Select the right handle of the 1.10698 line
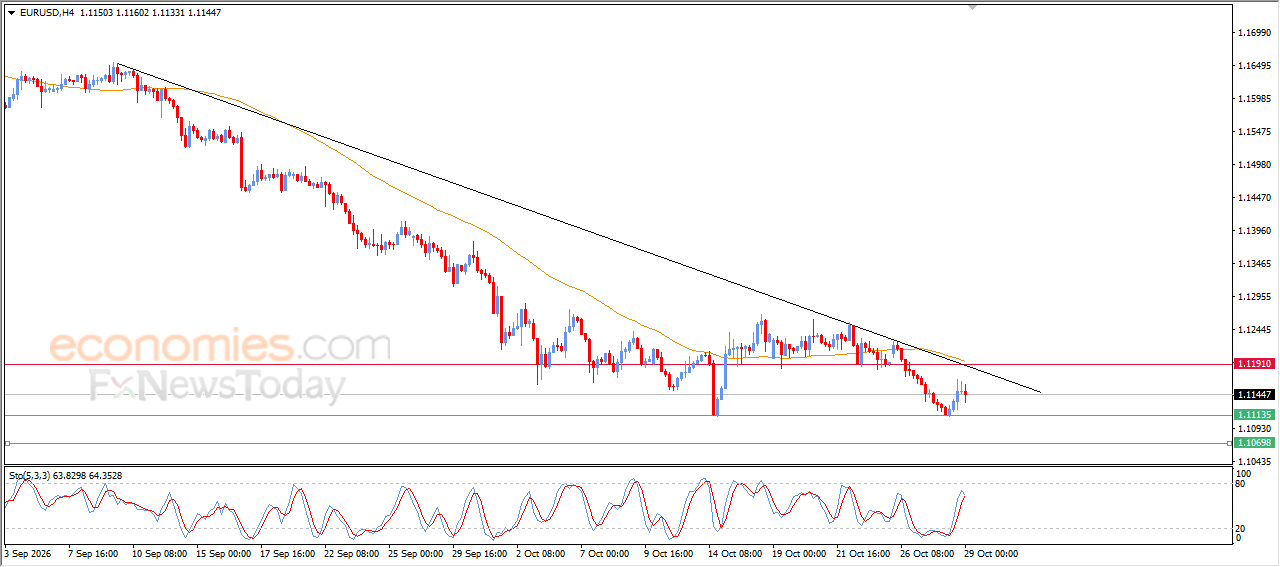 pyautogui.click(x=1229, y=442)
